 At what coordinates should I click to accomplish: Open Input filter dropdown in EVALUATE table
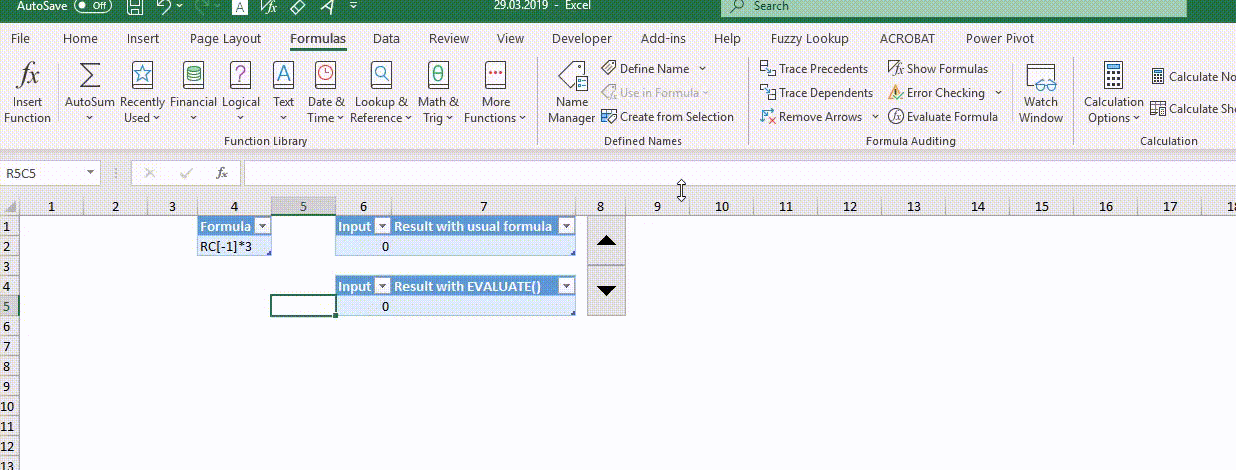coord(380,287)
